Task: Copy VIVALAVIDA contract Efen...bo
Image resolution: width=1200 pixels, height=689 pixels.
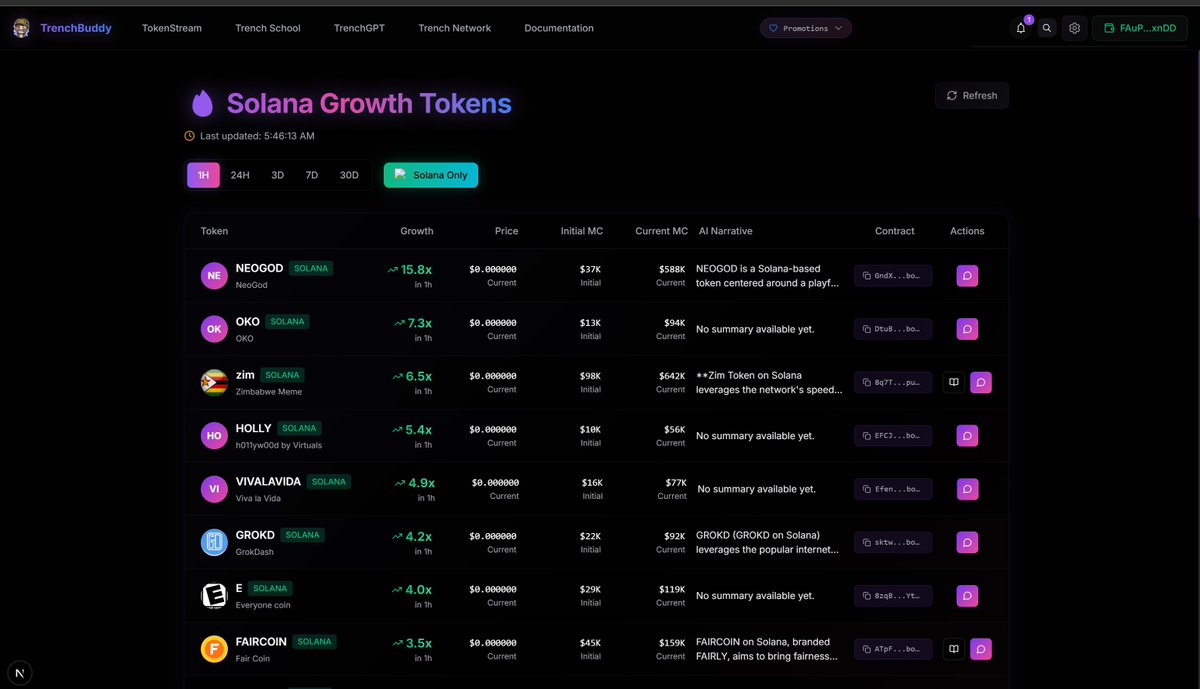Action: click(x=893, y=489)
